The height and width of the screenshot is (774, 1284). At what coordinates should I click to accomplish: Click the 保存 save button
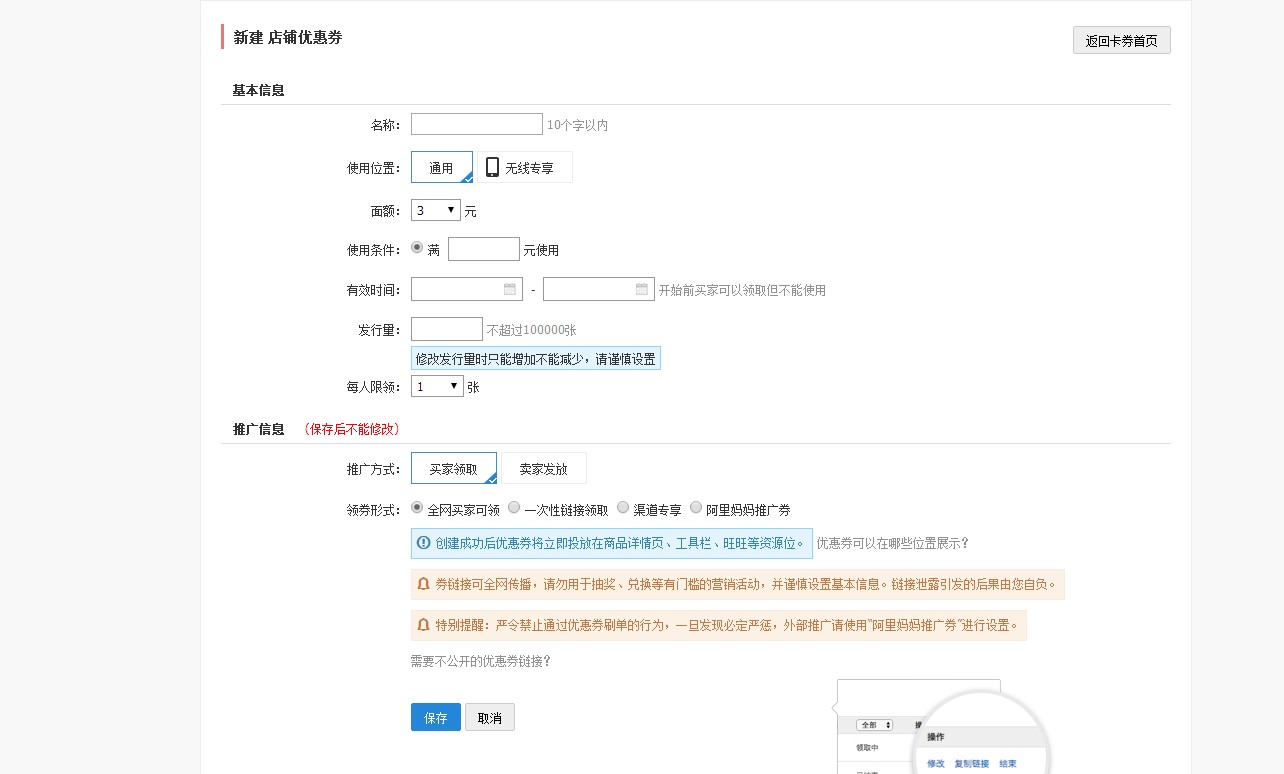click(x=435, y=718)
